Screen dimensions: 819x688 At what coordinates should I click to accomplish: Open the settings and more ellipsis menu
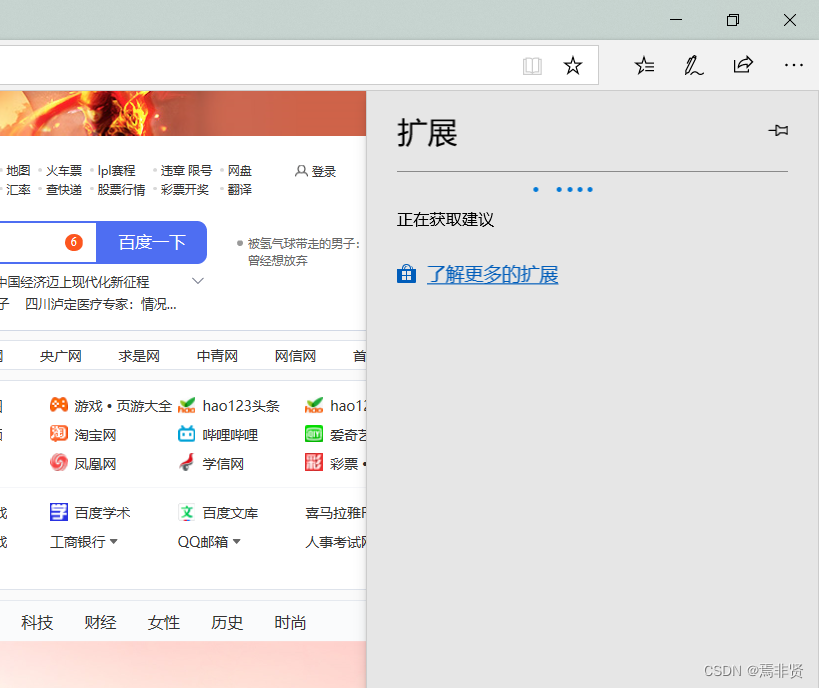793,65
